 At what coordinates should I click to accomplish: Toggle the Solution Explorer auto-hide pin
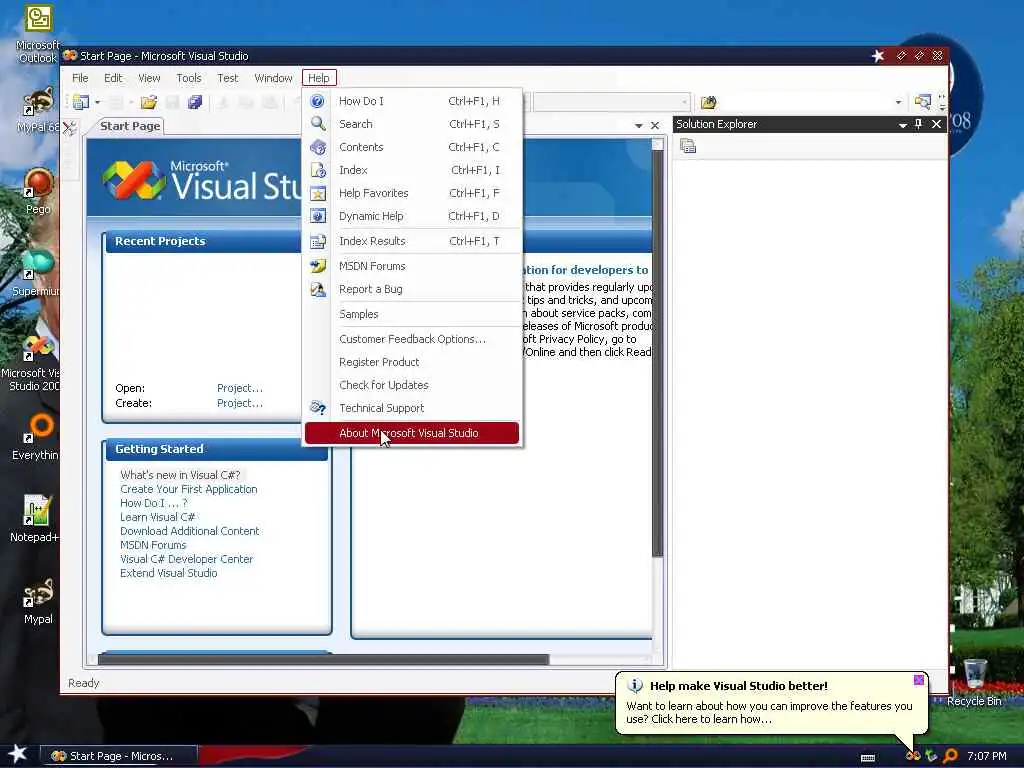[918, 124]
